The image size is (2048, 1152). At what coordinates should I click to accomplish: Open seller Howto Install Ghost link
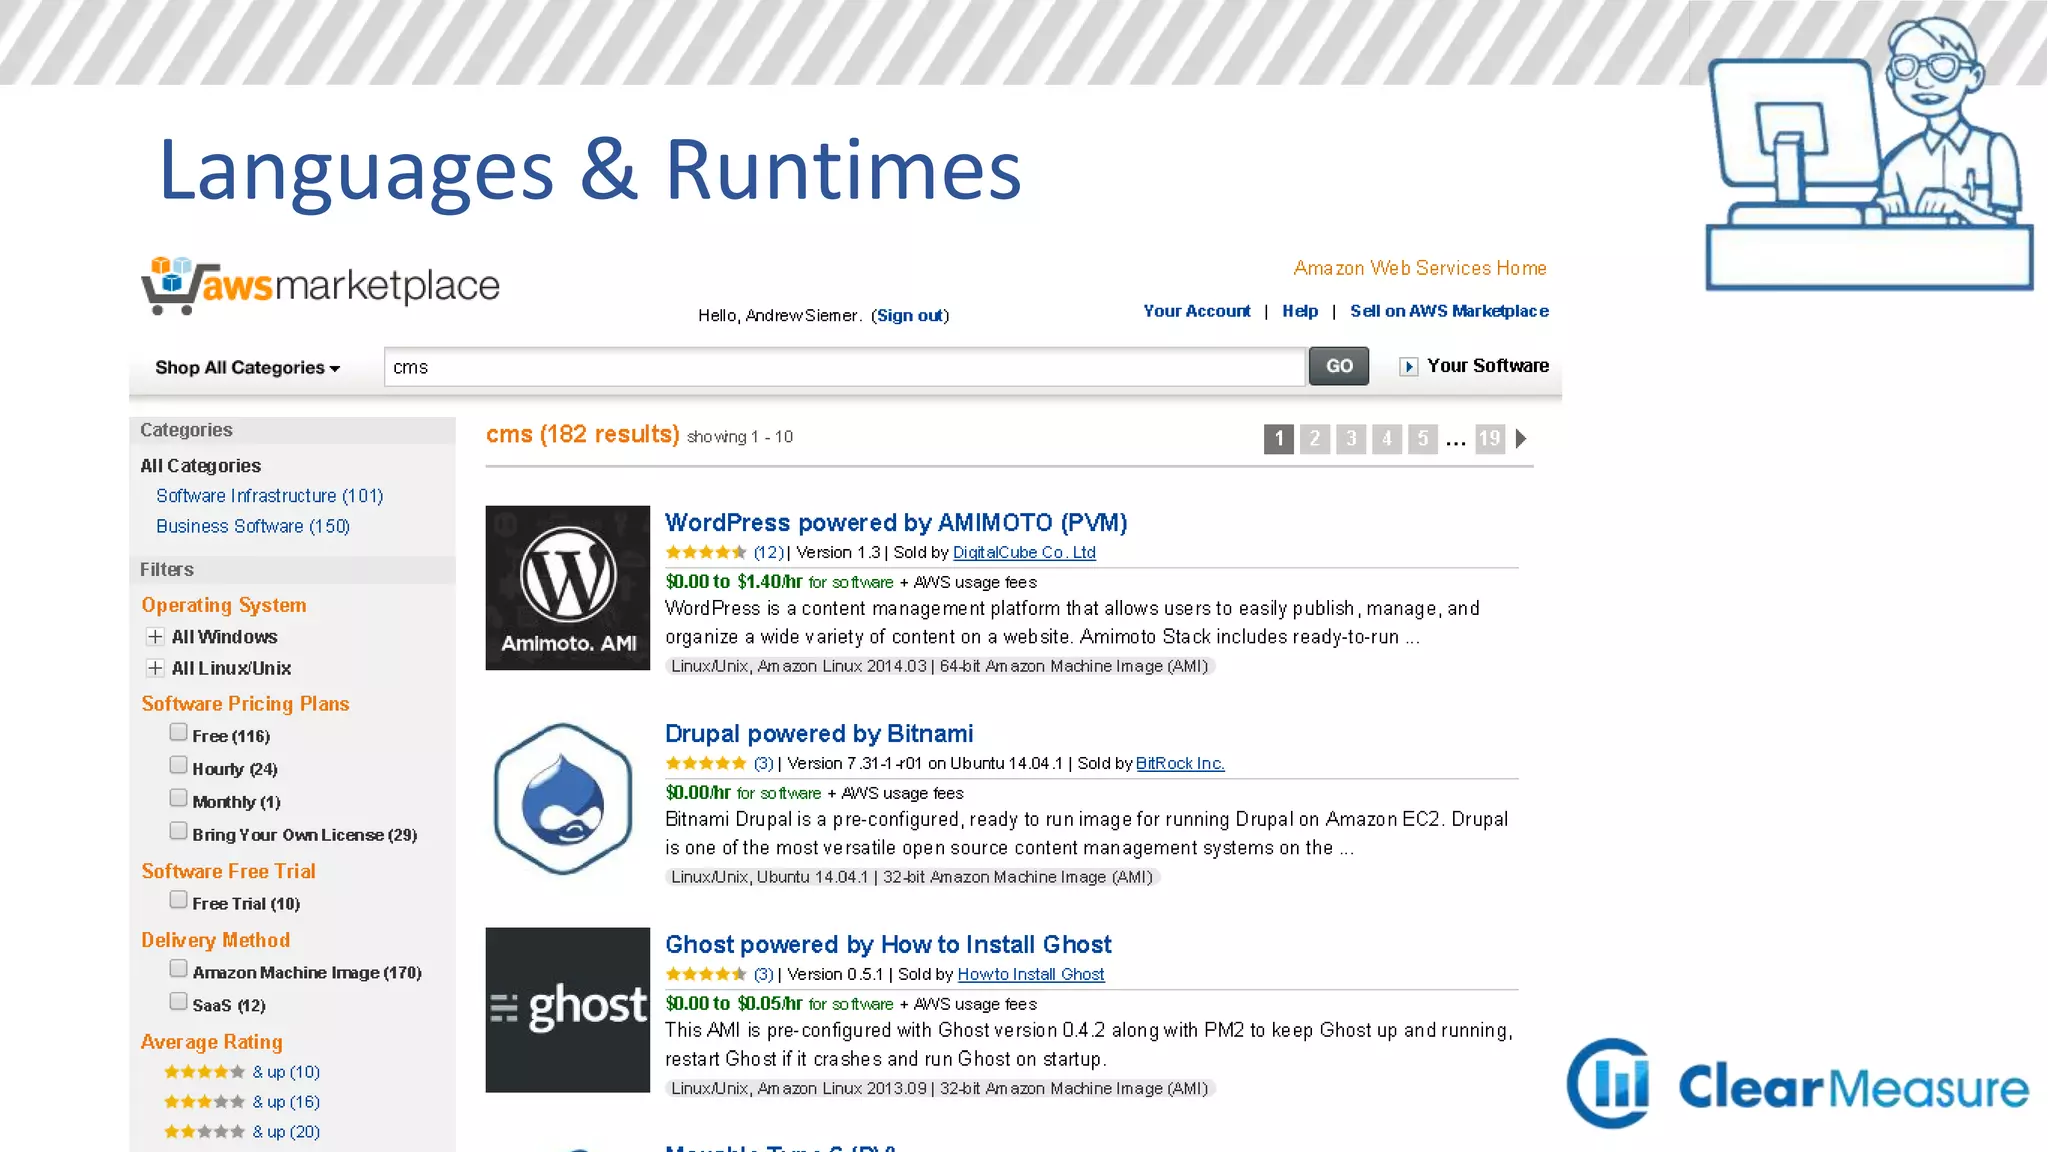pos(1031,974)
